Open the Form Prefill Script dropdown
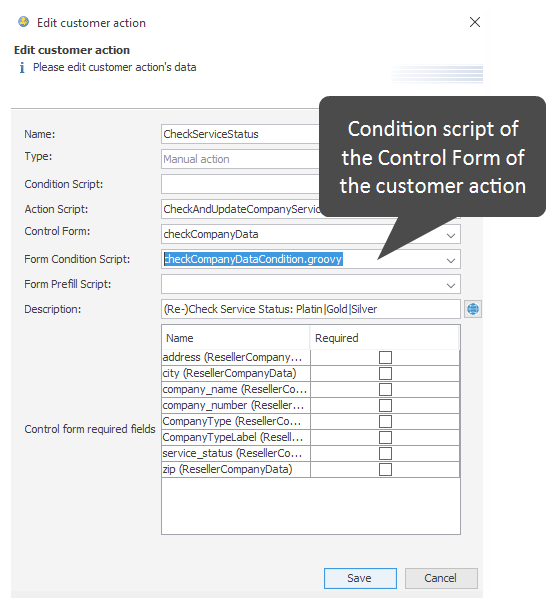Image resolution: width=558 pixels, height=598 pixels. 451,285
